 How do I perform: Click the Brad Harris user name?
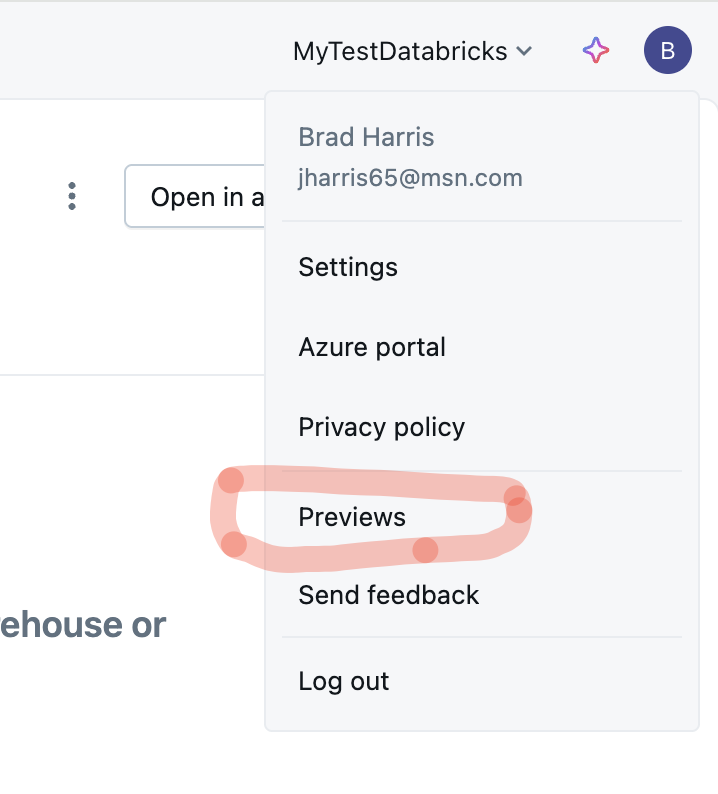point(366,137)
